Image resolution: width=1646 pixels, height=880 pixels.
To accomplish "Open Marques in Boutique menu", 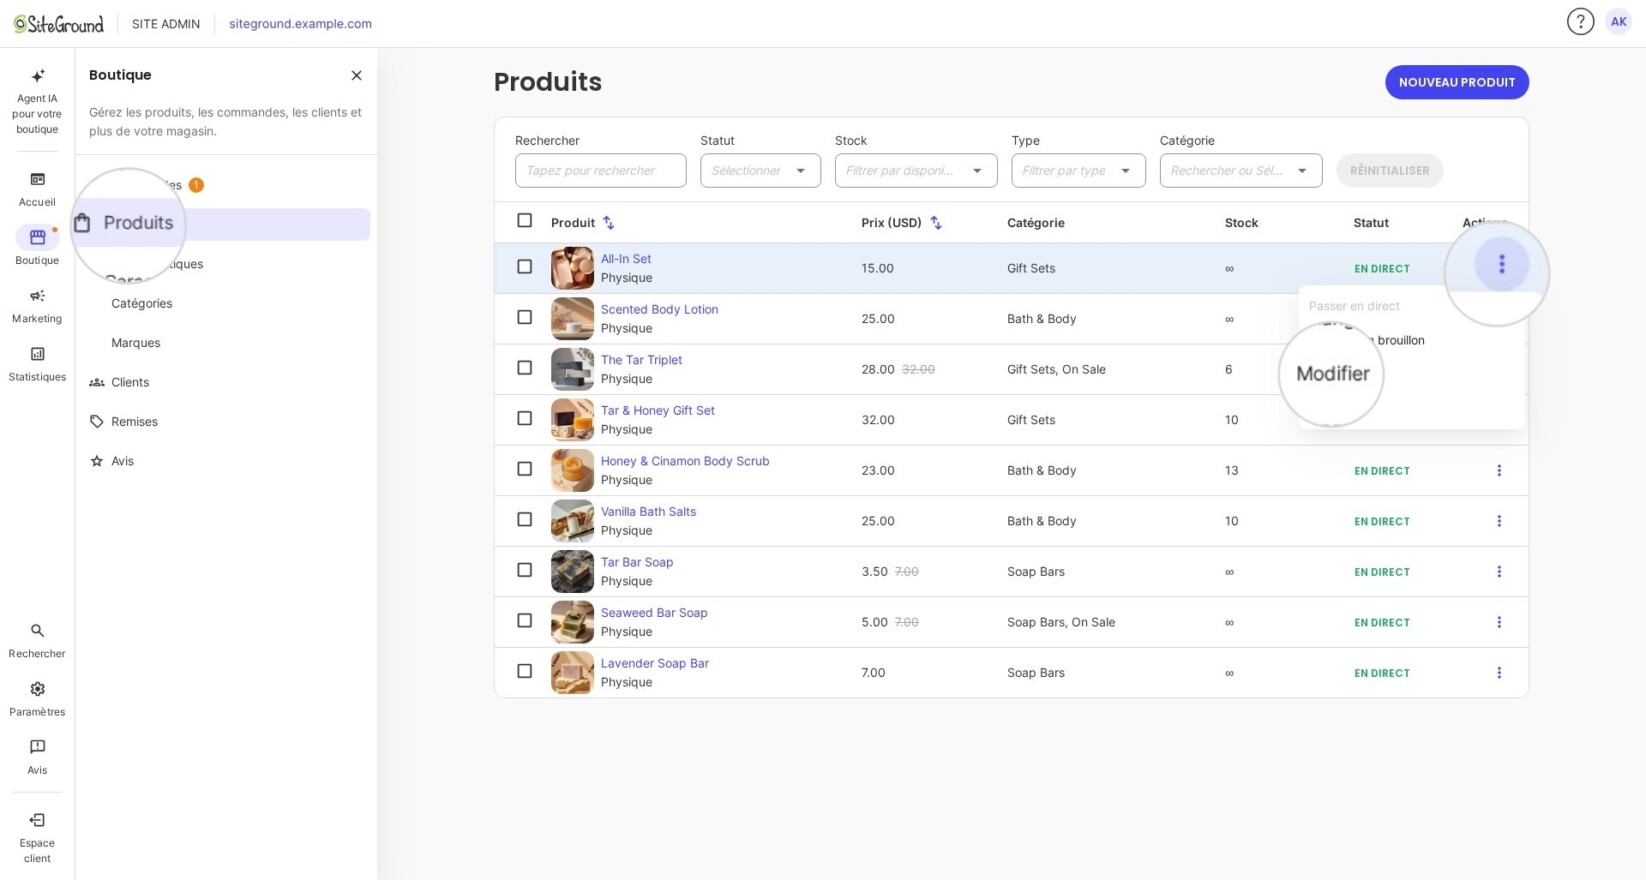I will [x=136, y=343].
